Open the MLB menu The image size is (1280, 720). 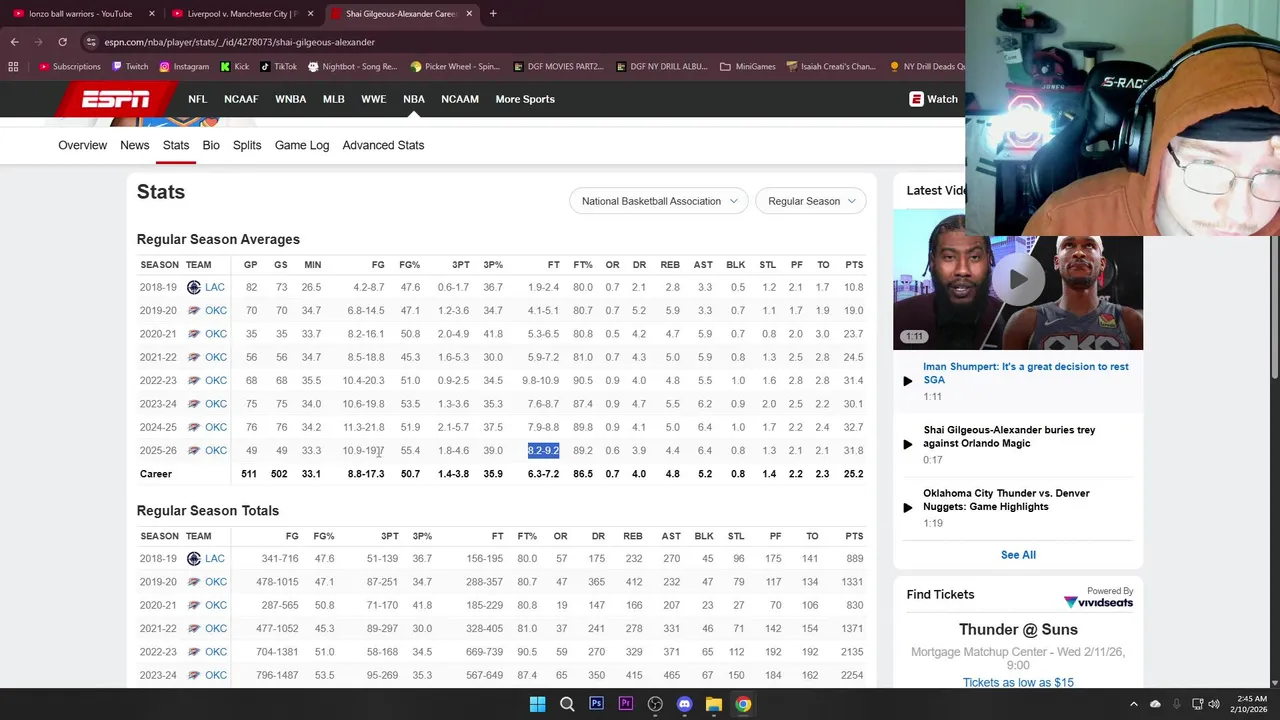(x=333, y=99)
